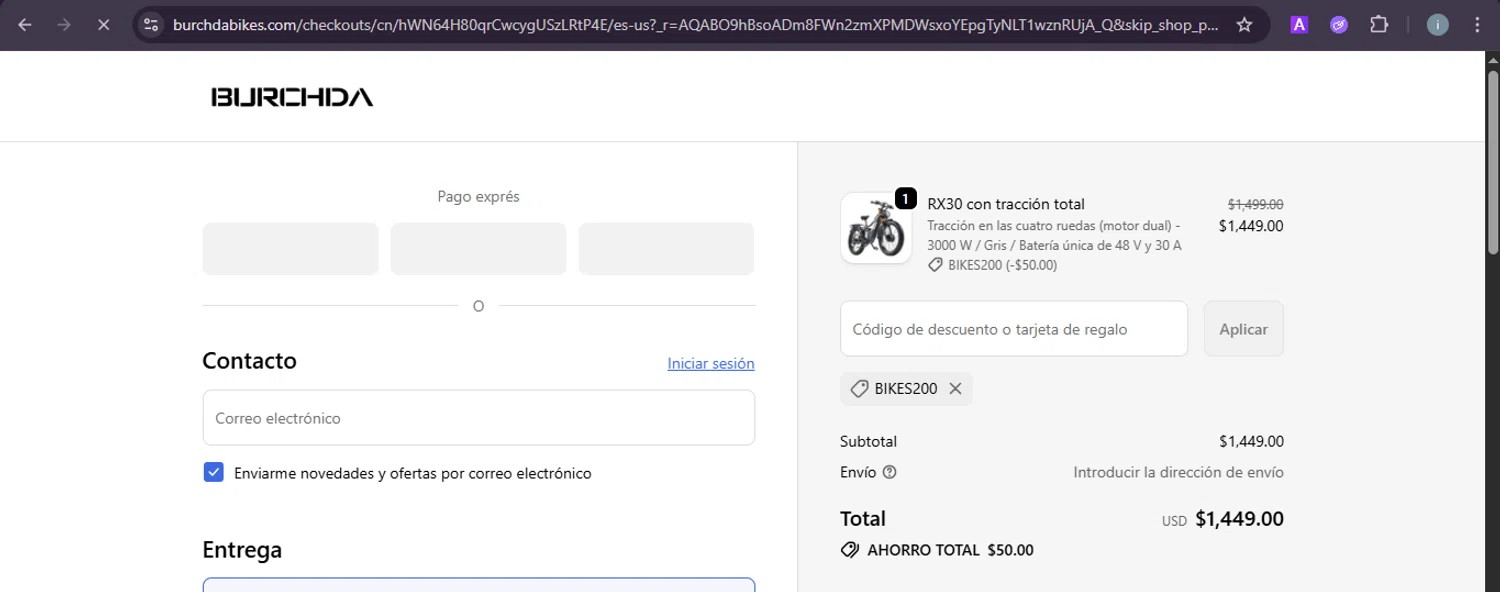
Task: Open the Iniciar sesión link
Action: (x=711, y=364)
